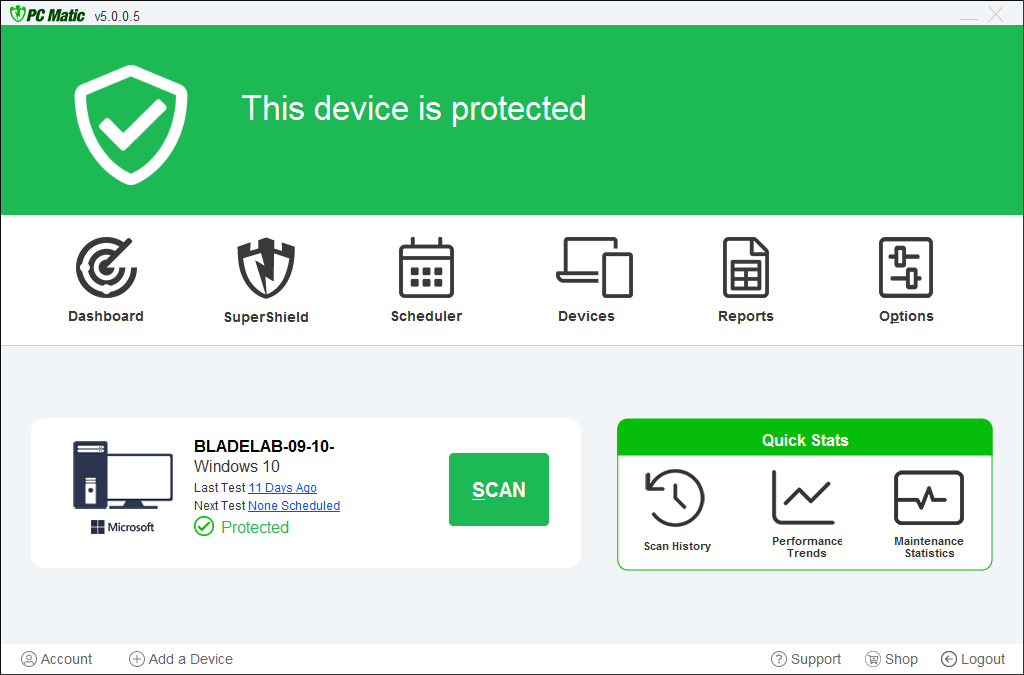
Task: Click the 'None Scheduled' link
Action: [294, 506]
